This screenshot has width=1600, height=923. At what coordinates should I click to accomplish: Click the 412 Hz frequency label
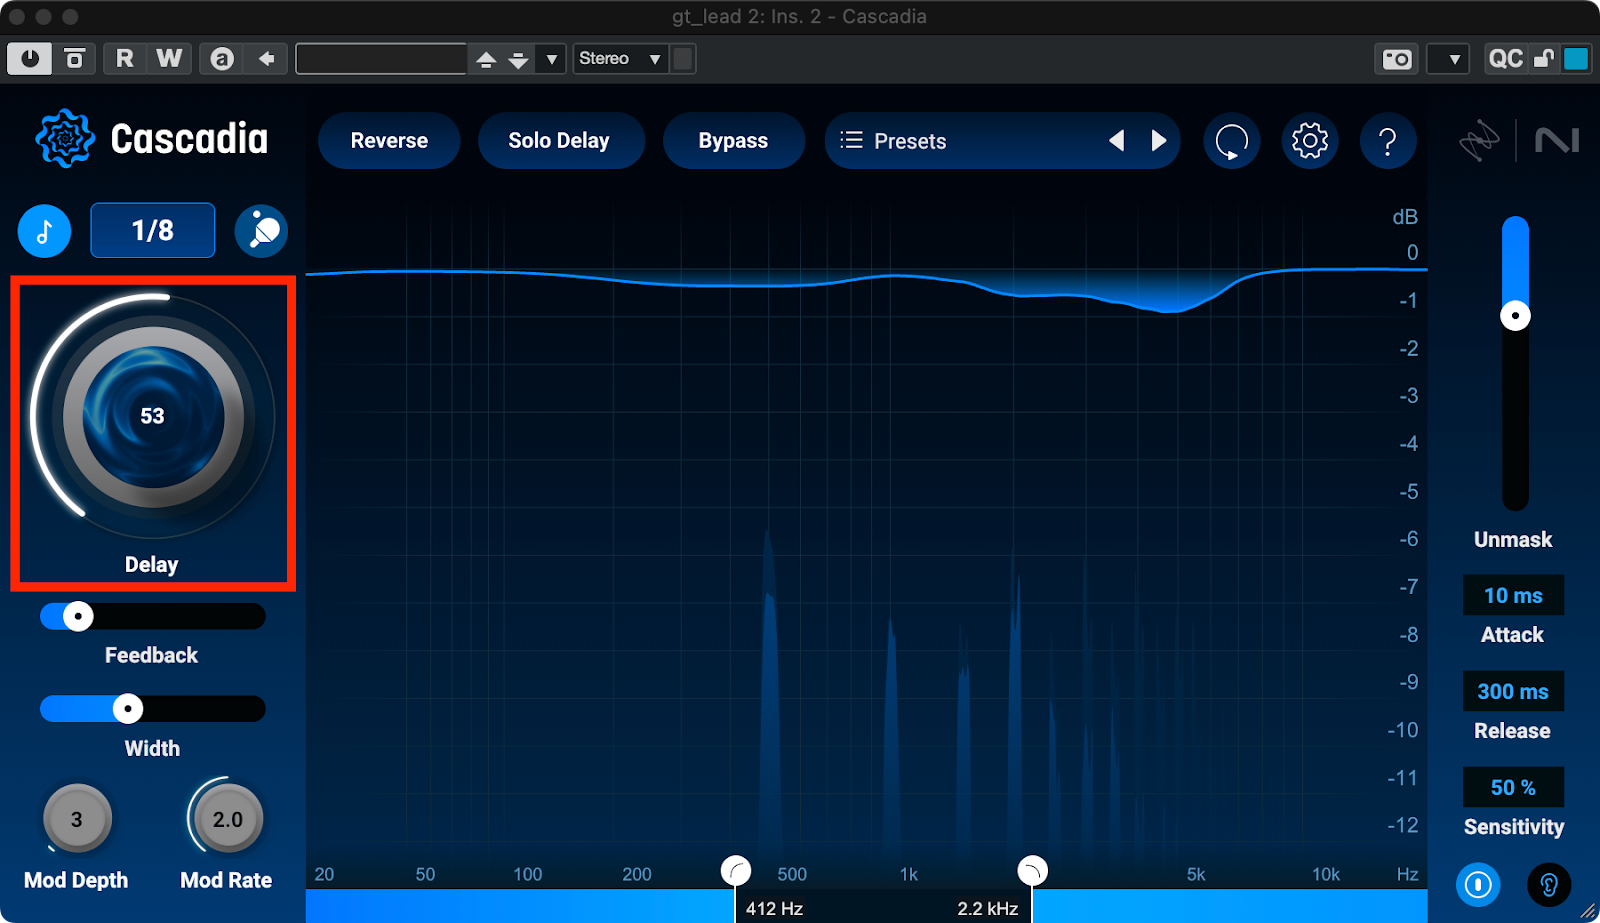coord(774,909)
